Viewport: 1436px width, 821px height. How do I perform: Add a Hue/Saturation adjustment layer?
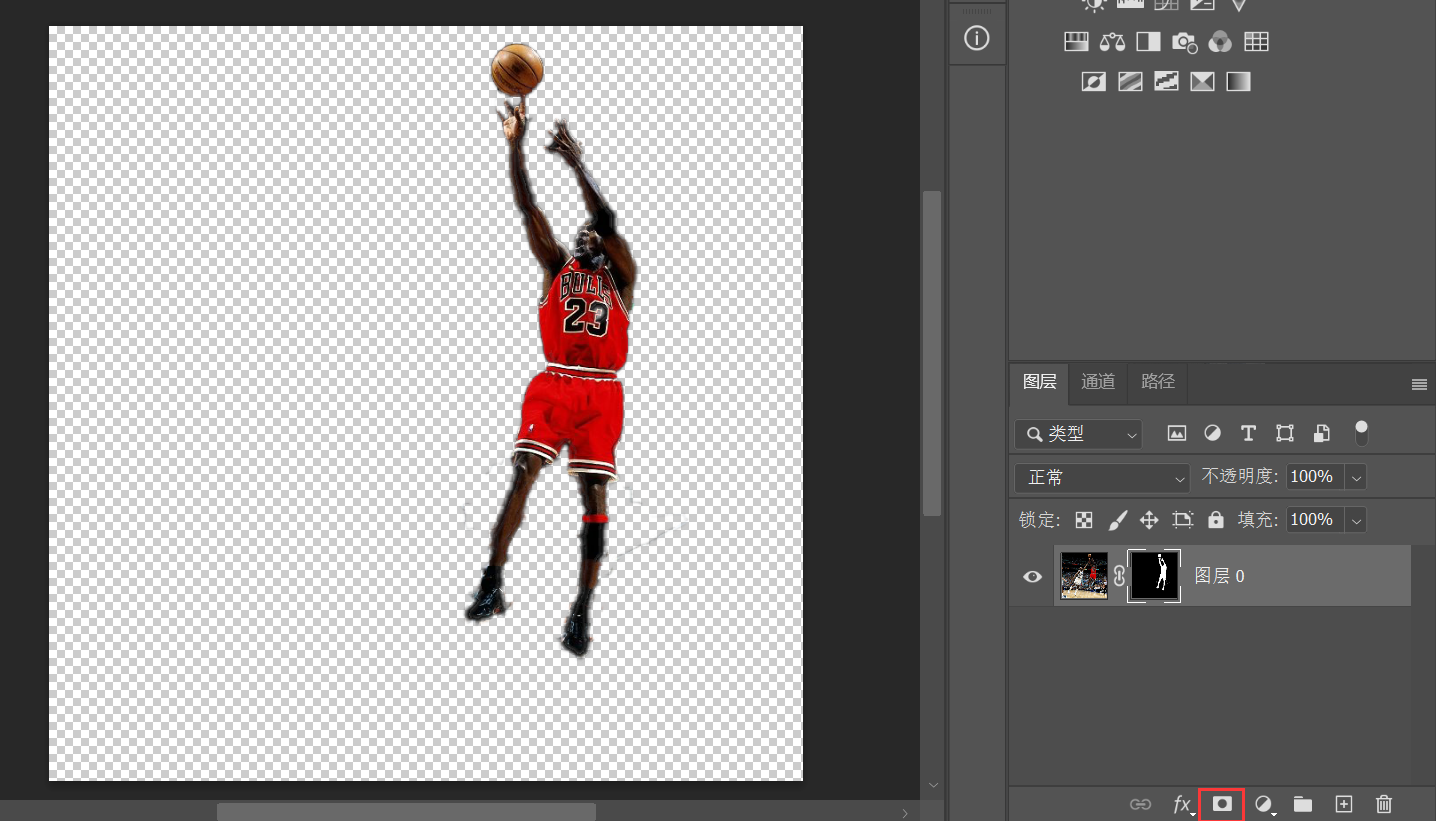click(1076, 42)
